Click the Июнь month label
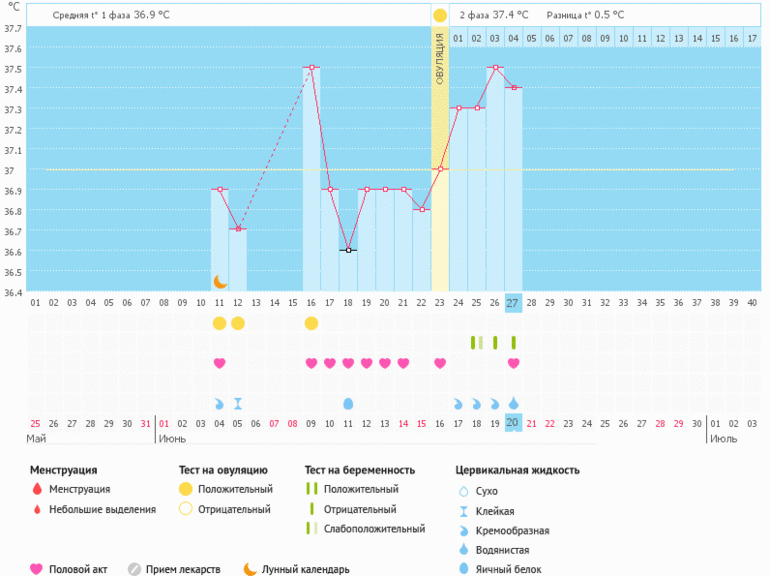Screen dimensions: 770x576 tap(172, 438)
